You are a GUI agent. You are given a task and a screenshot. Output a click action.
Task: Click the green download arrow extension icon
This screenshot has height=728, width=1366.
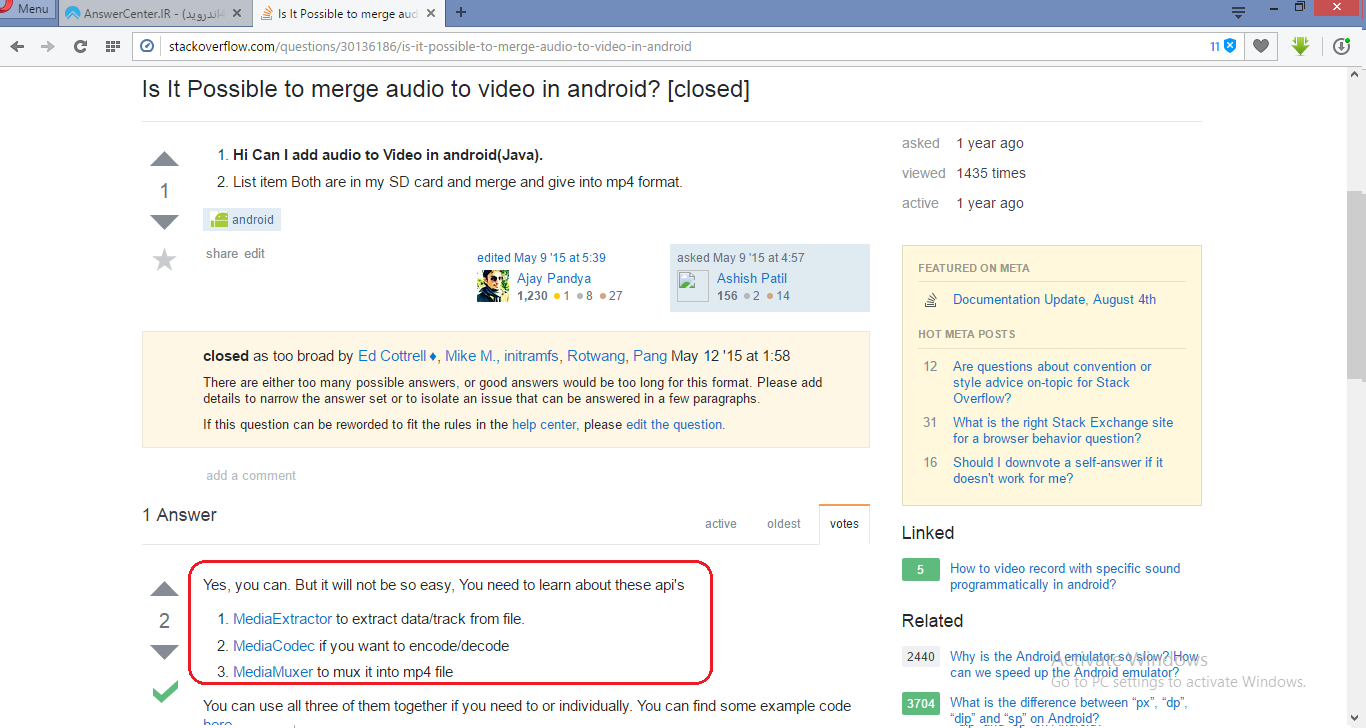click(1300, 46)
